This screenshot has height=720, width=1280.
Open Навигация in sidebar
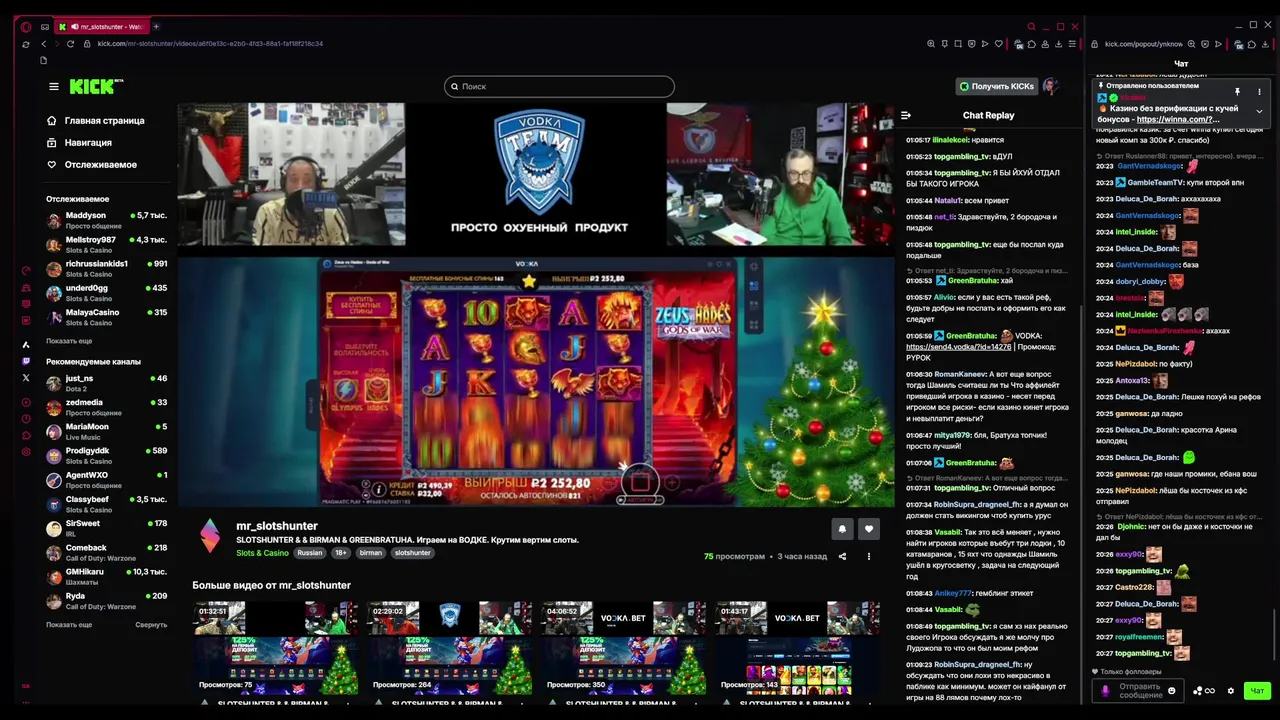tap(79, 142)
